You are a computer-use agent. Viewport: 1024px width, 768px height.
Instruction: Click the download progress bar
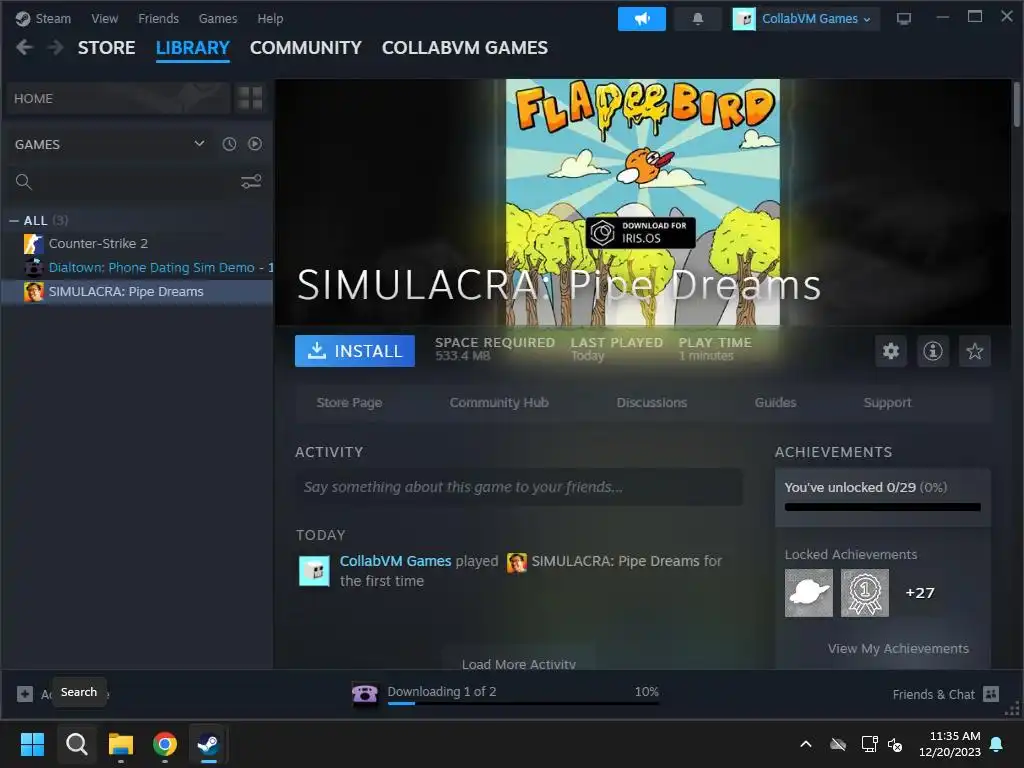pyautogui.click(x=523, y=703)
